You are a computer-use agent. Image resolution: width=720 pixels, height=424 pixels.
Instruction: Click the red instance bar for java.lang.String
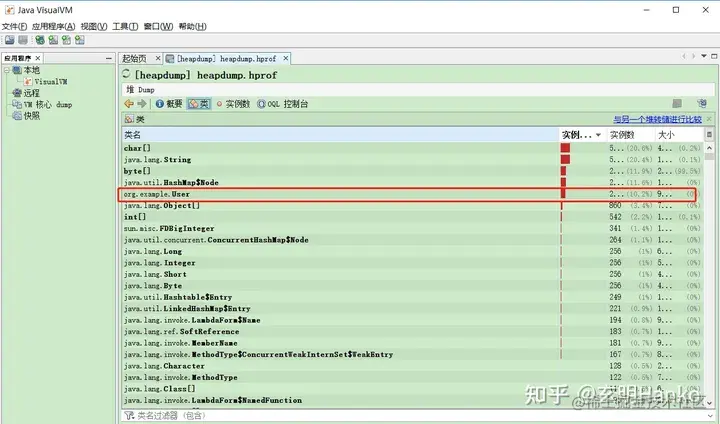tap(565, 159)
